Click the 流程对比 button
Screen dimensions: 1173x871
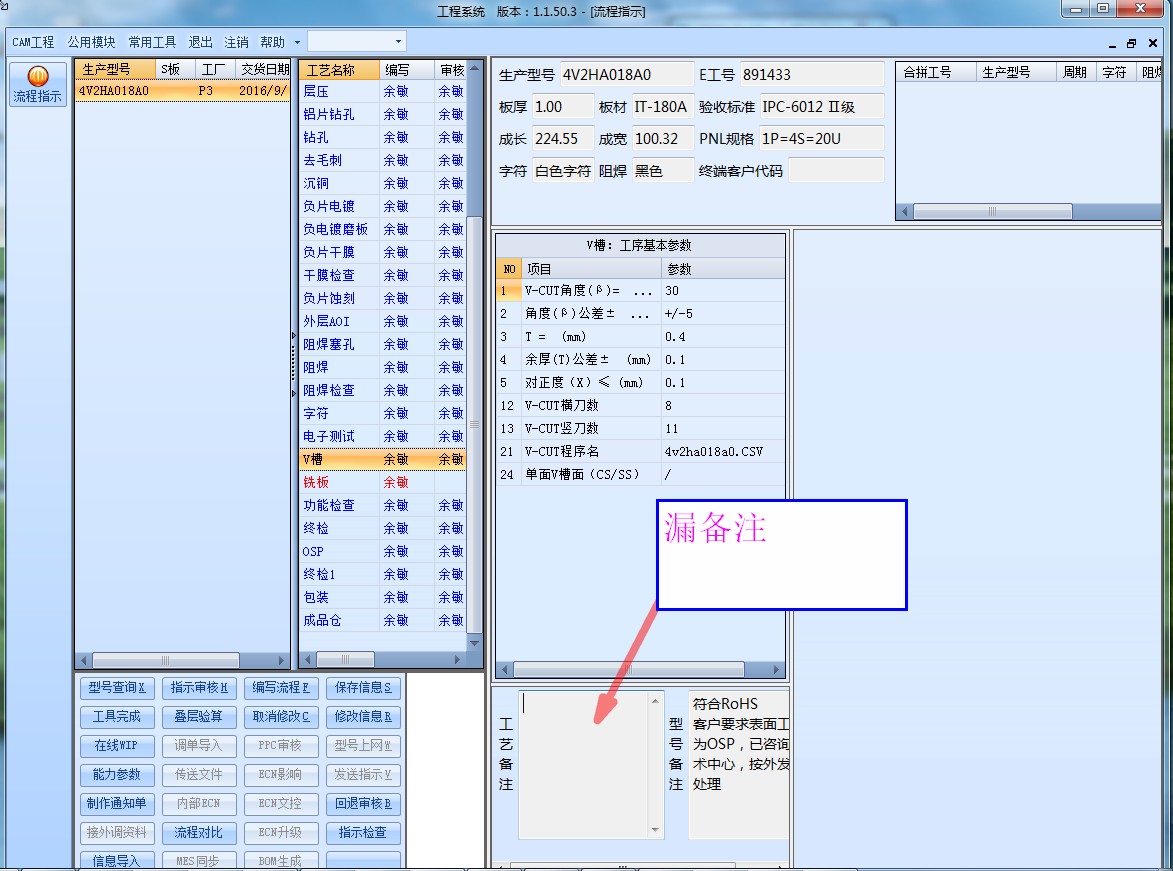tap(199, 833)
